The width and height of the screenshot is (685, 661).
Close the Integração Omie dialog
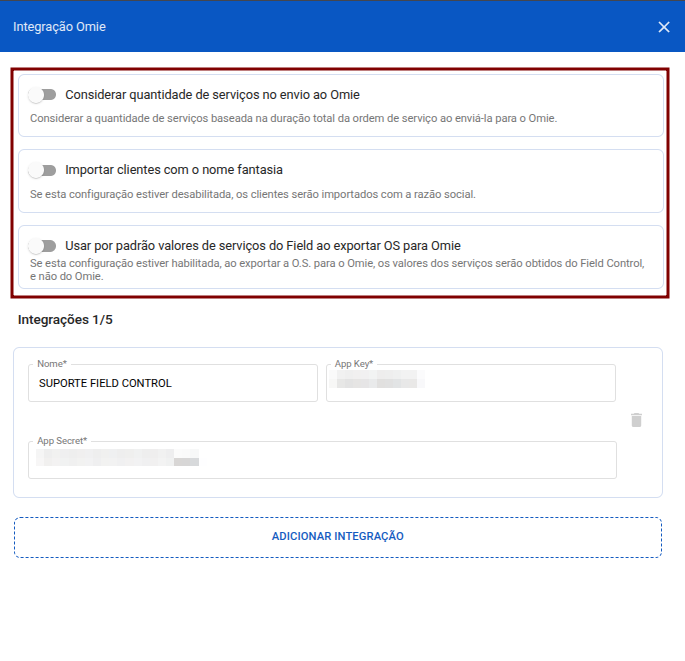(664, 27)
